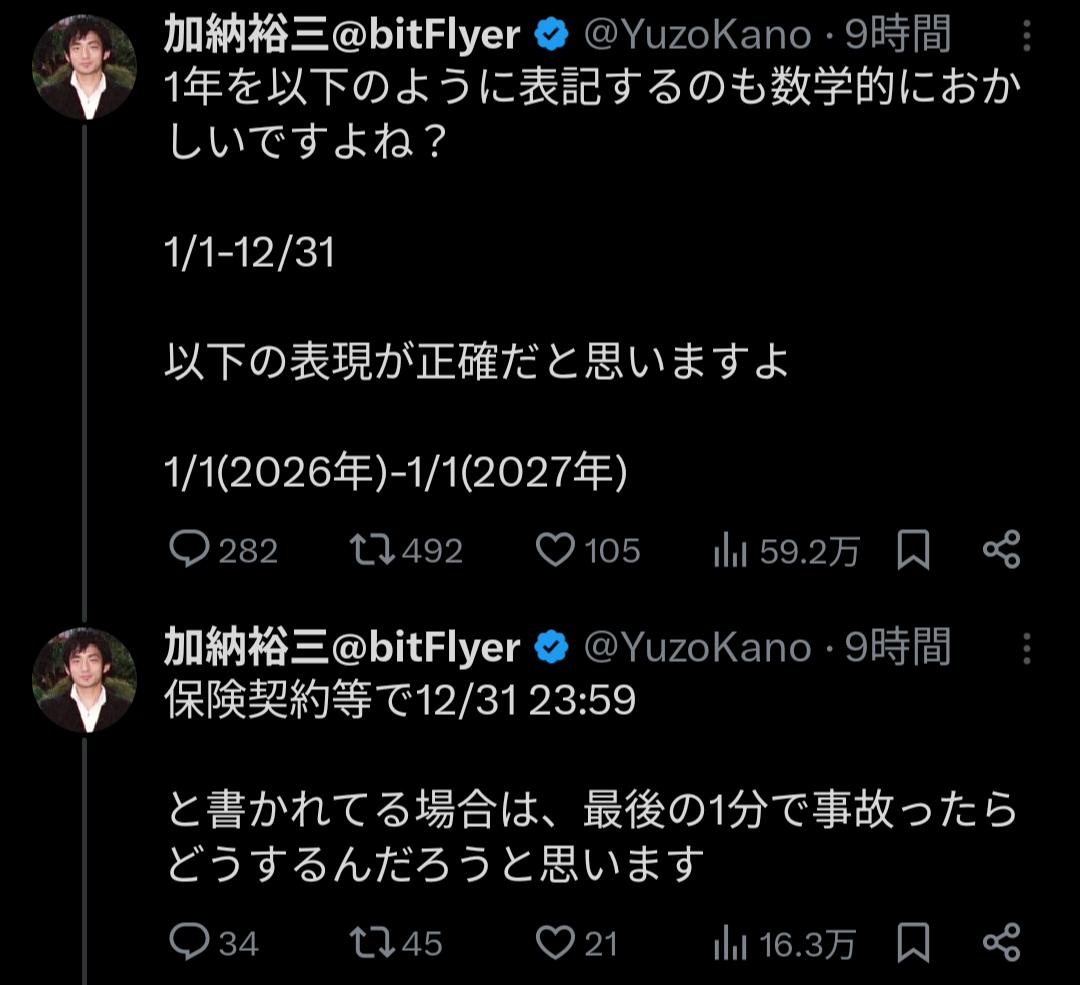Viewport: 1080px width, 985px height.
Task: Open 加納裕三@bitFlyer name on second tweet
Action: [342, 649]
